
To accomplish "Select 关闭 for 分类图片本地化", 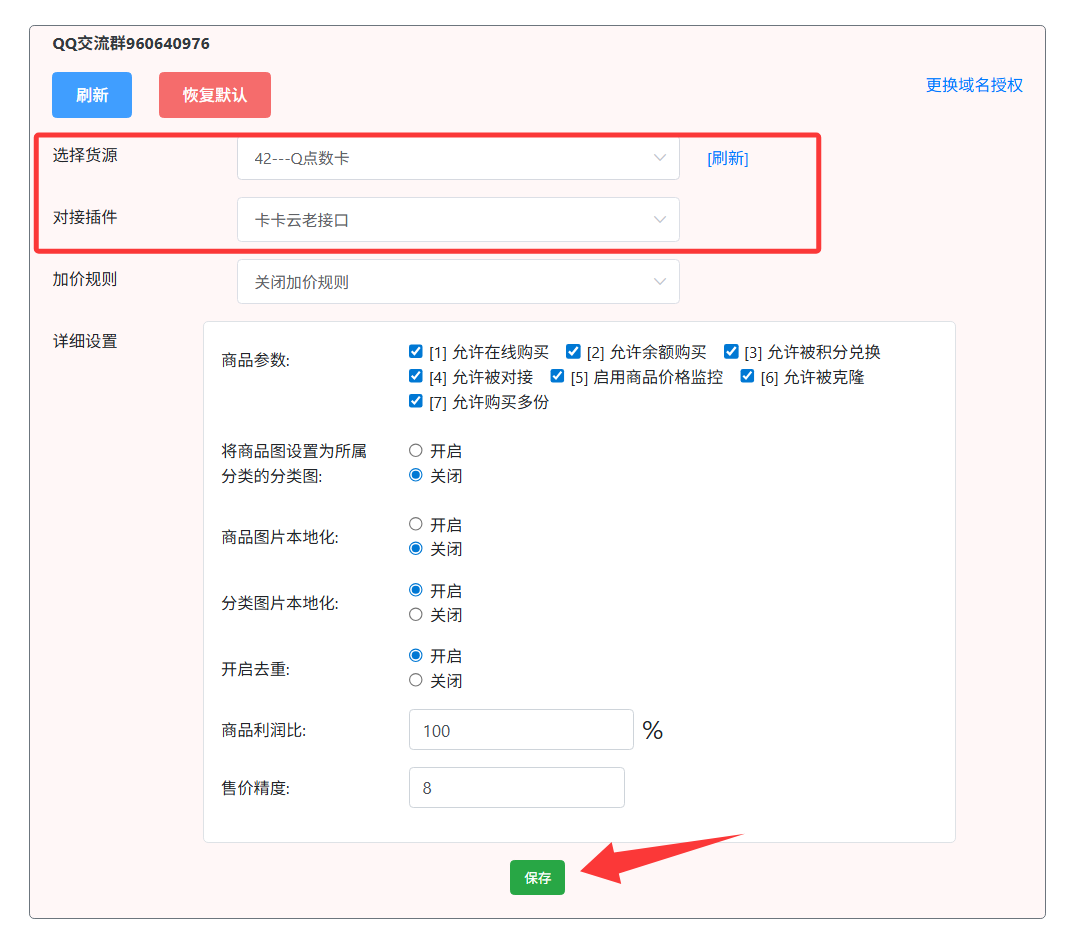I will pos(416,615).
